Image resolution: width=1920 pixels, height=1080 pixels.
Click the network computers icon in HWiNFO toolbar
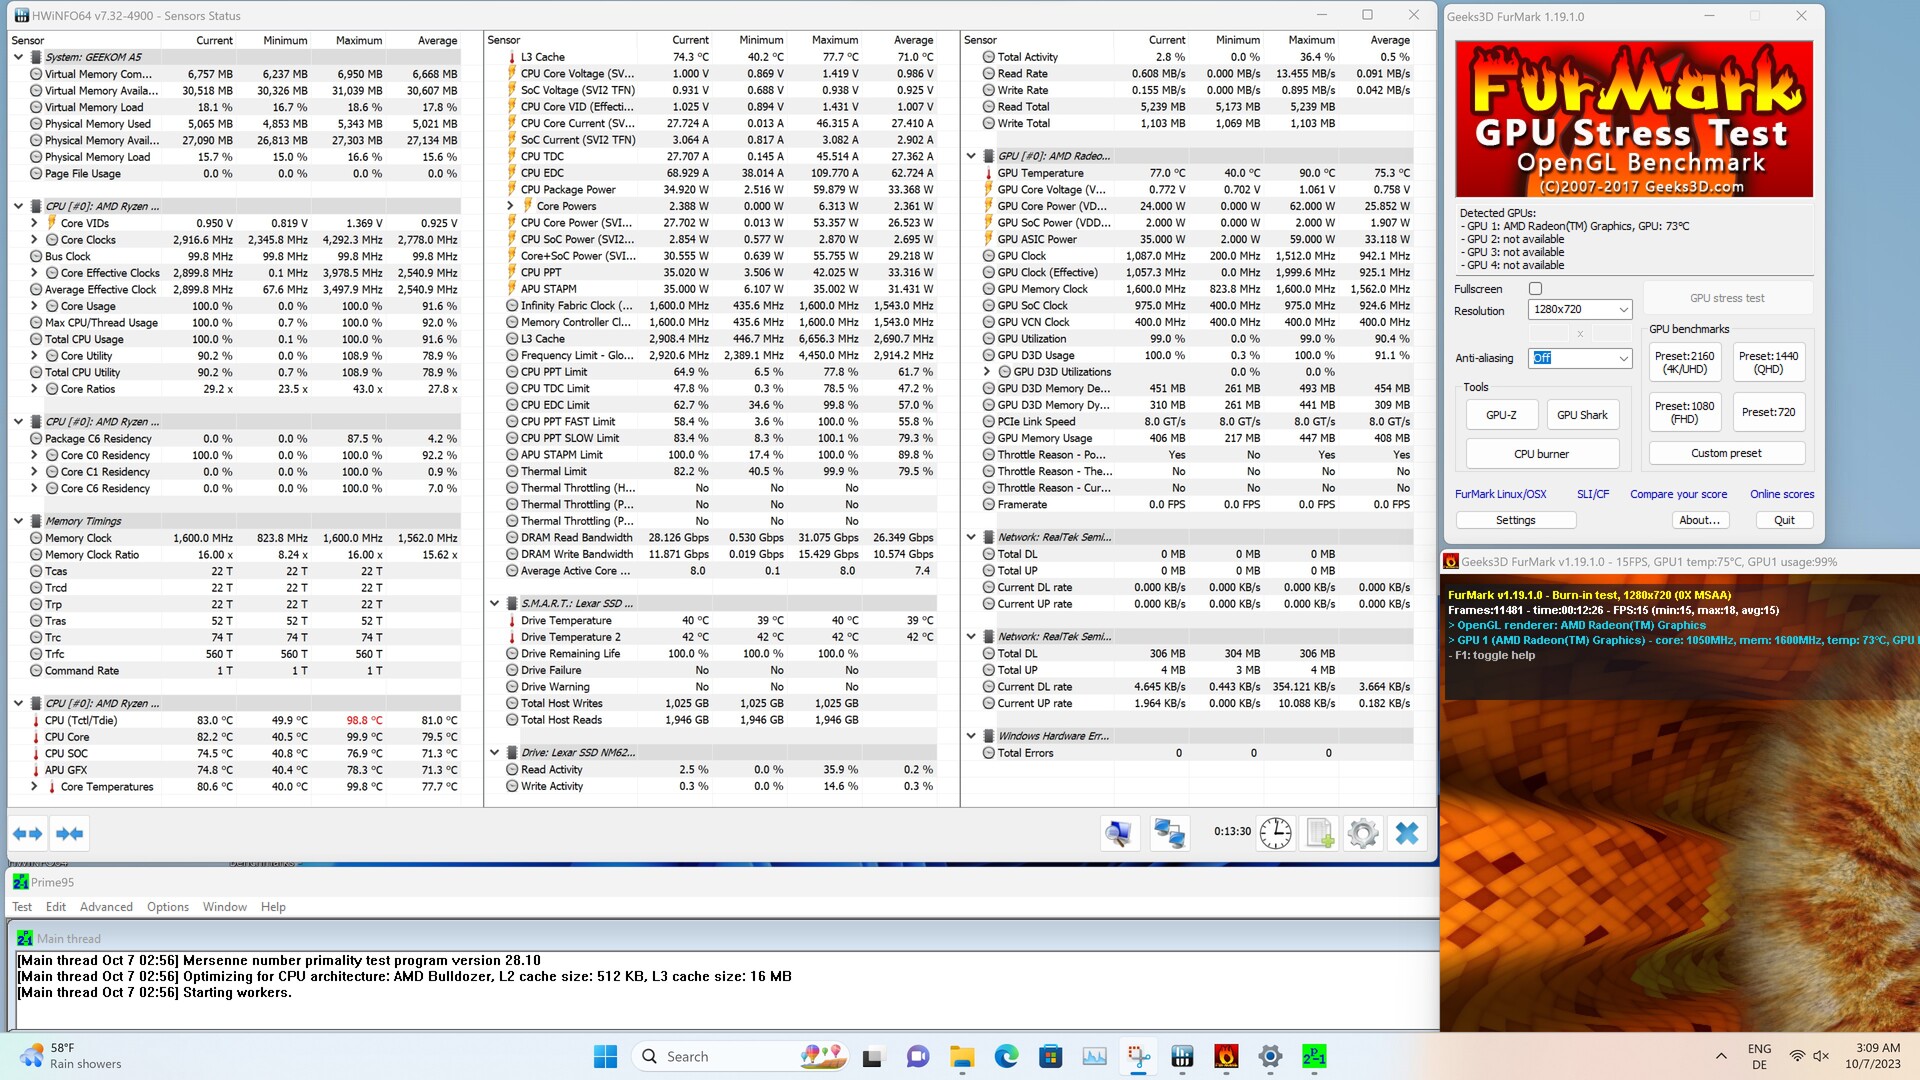pos(1169,833)
